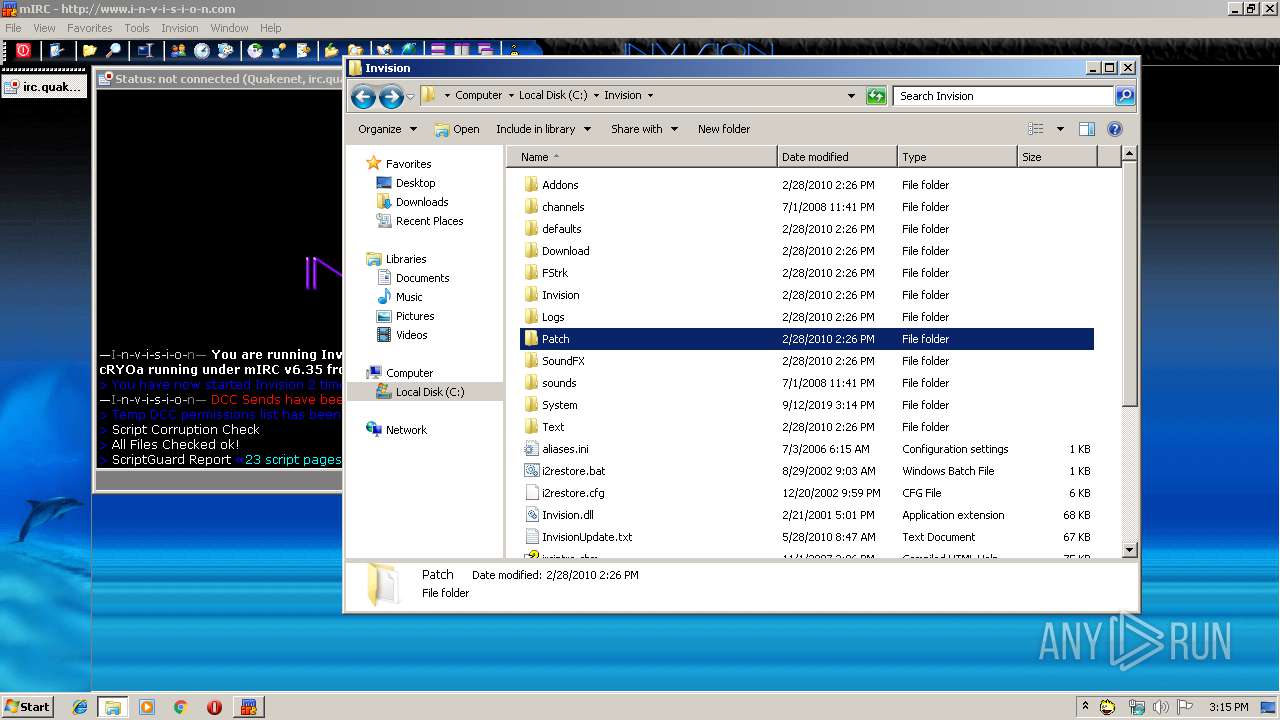The width and height of the screenshot is (1280, 720).
Task: Show the preview pane in Explorer
Action: tap(1087, 129)
